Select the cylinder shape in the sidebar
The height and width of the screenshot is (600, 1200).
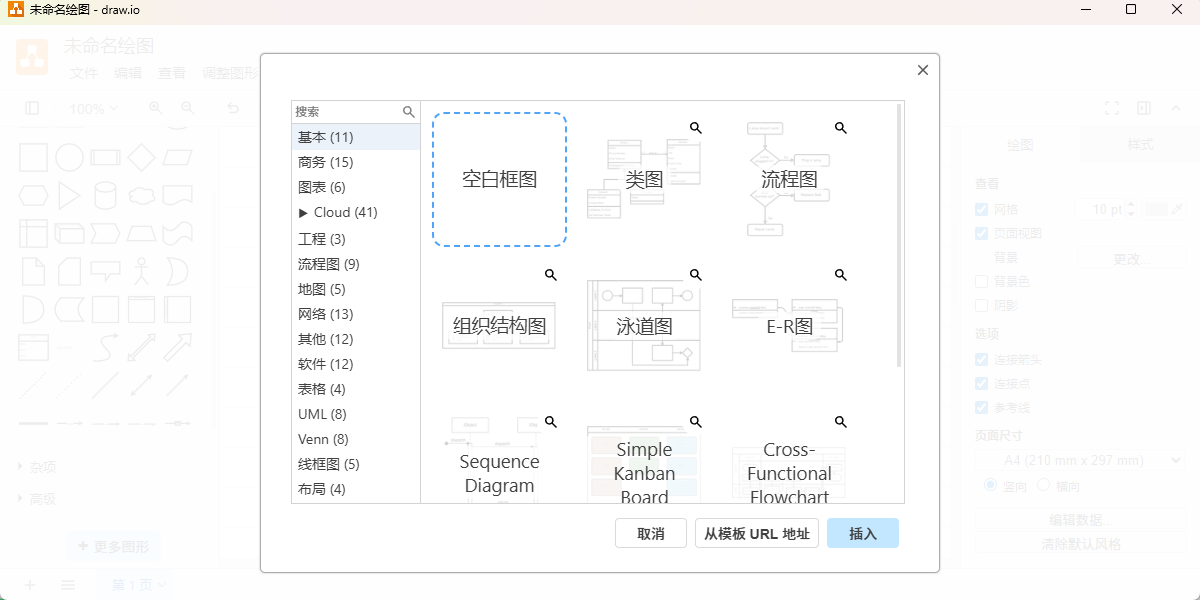105,195
